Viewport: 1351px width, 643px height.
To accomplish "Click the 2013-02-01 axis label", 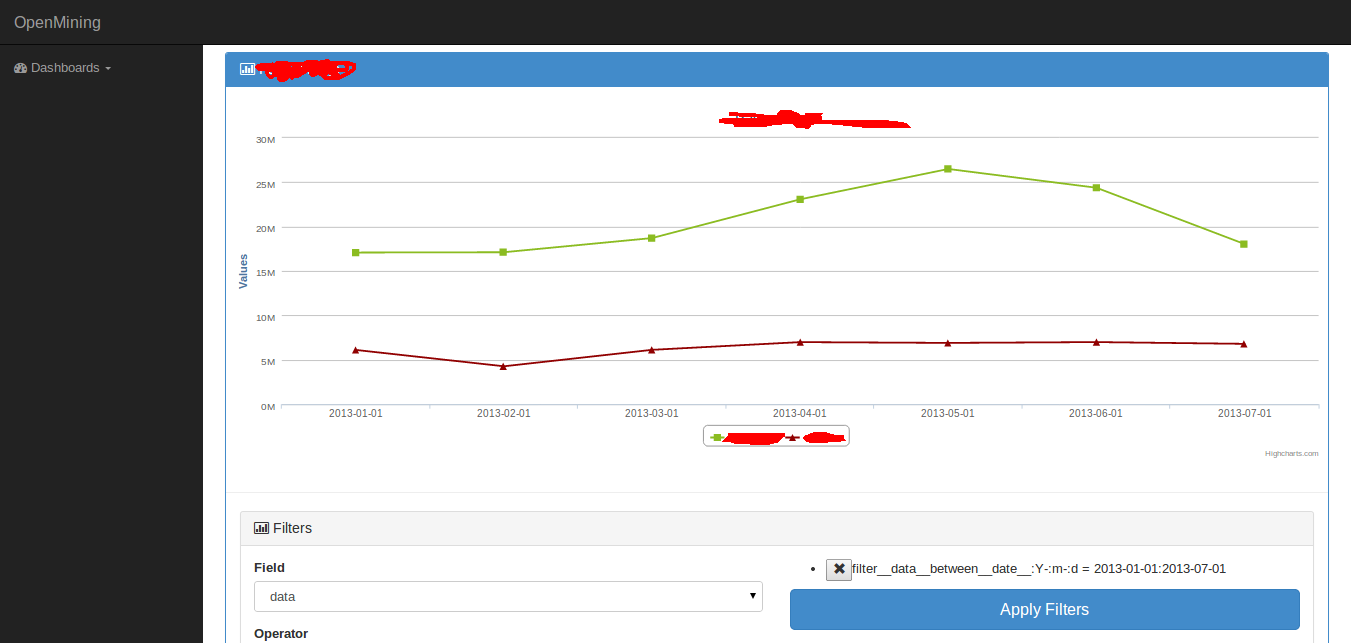I will (x=503, y=413).
